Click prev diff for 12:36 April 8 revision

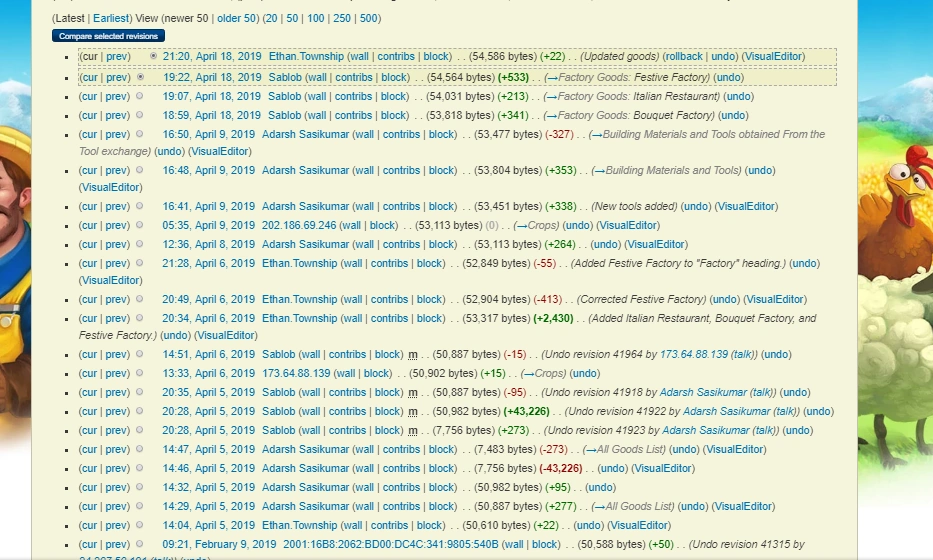pos(117,244)
